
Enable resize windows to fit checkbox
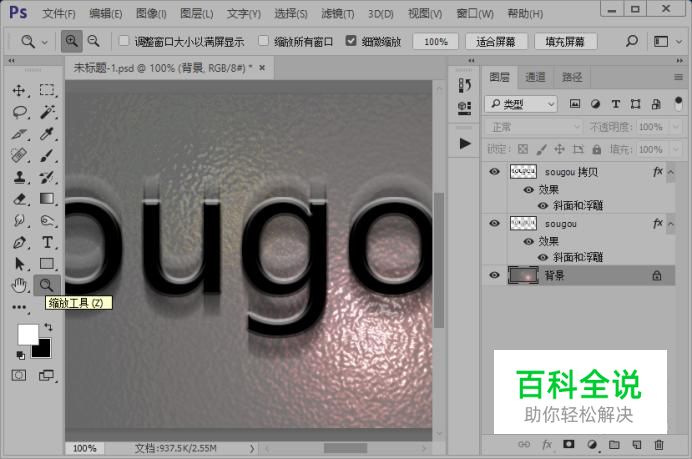[x=124, y=41]
